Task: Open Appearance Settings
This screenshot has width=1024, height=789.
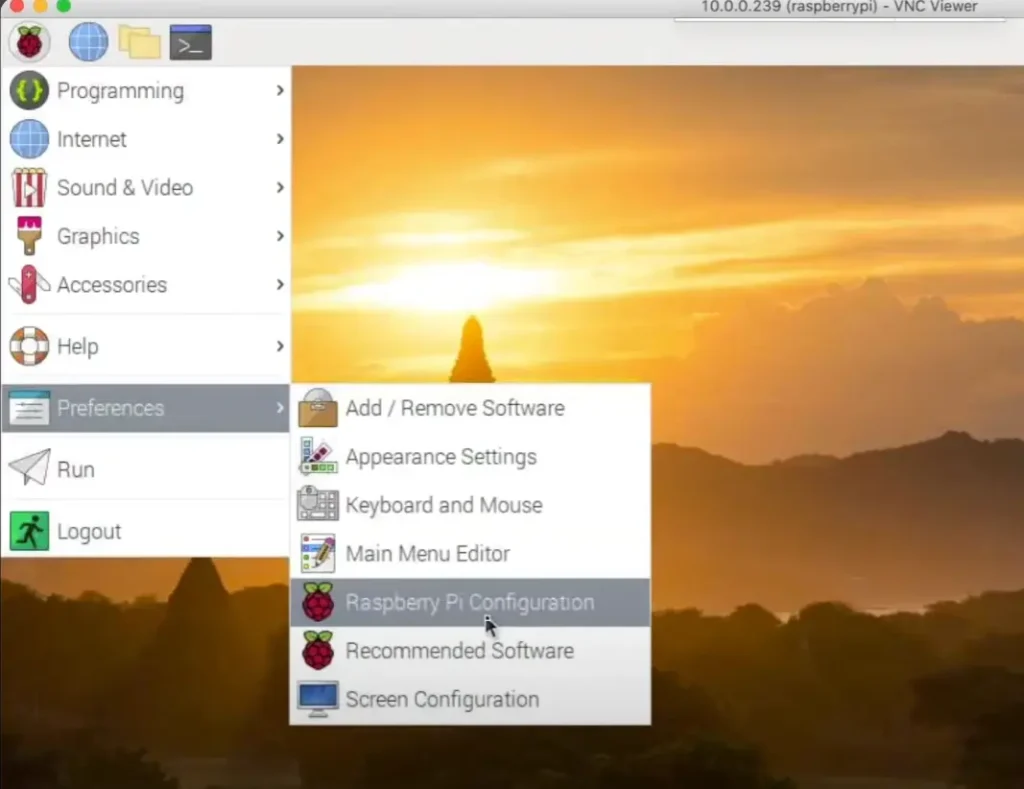Action: 470,457
